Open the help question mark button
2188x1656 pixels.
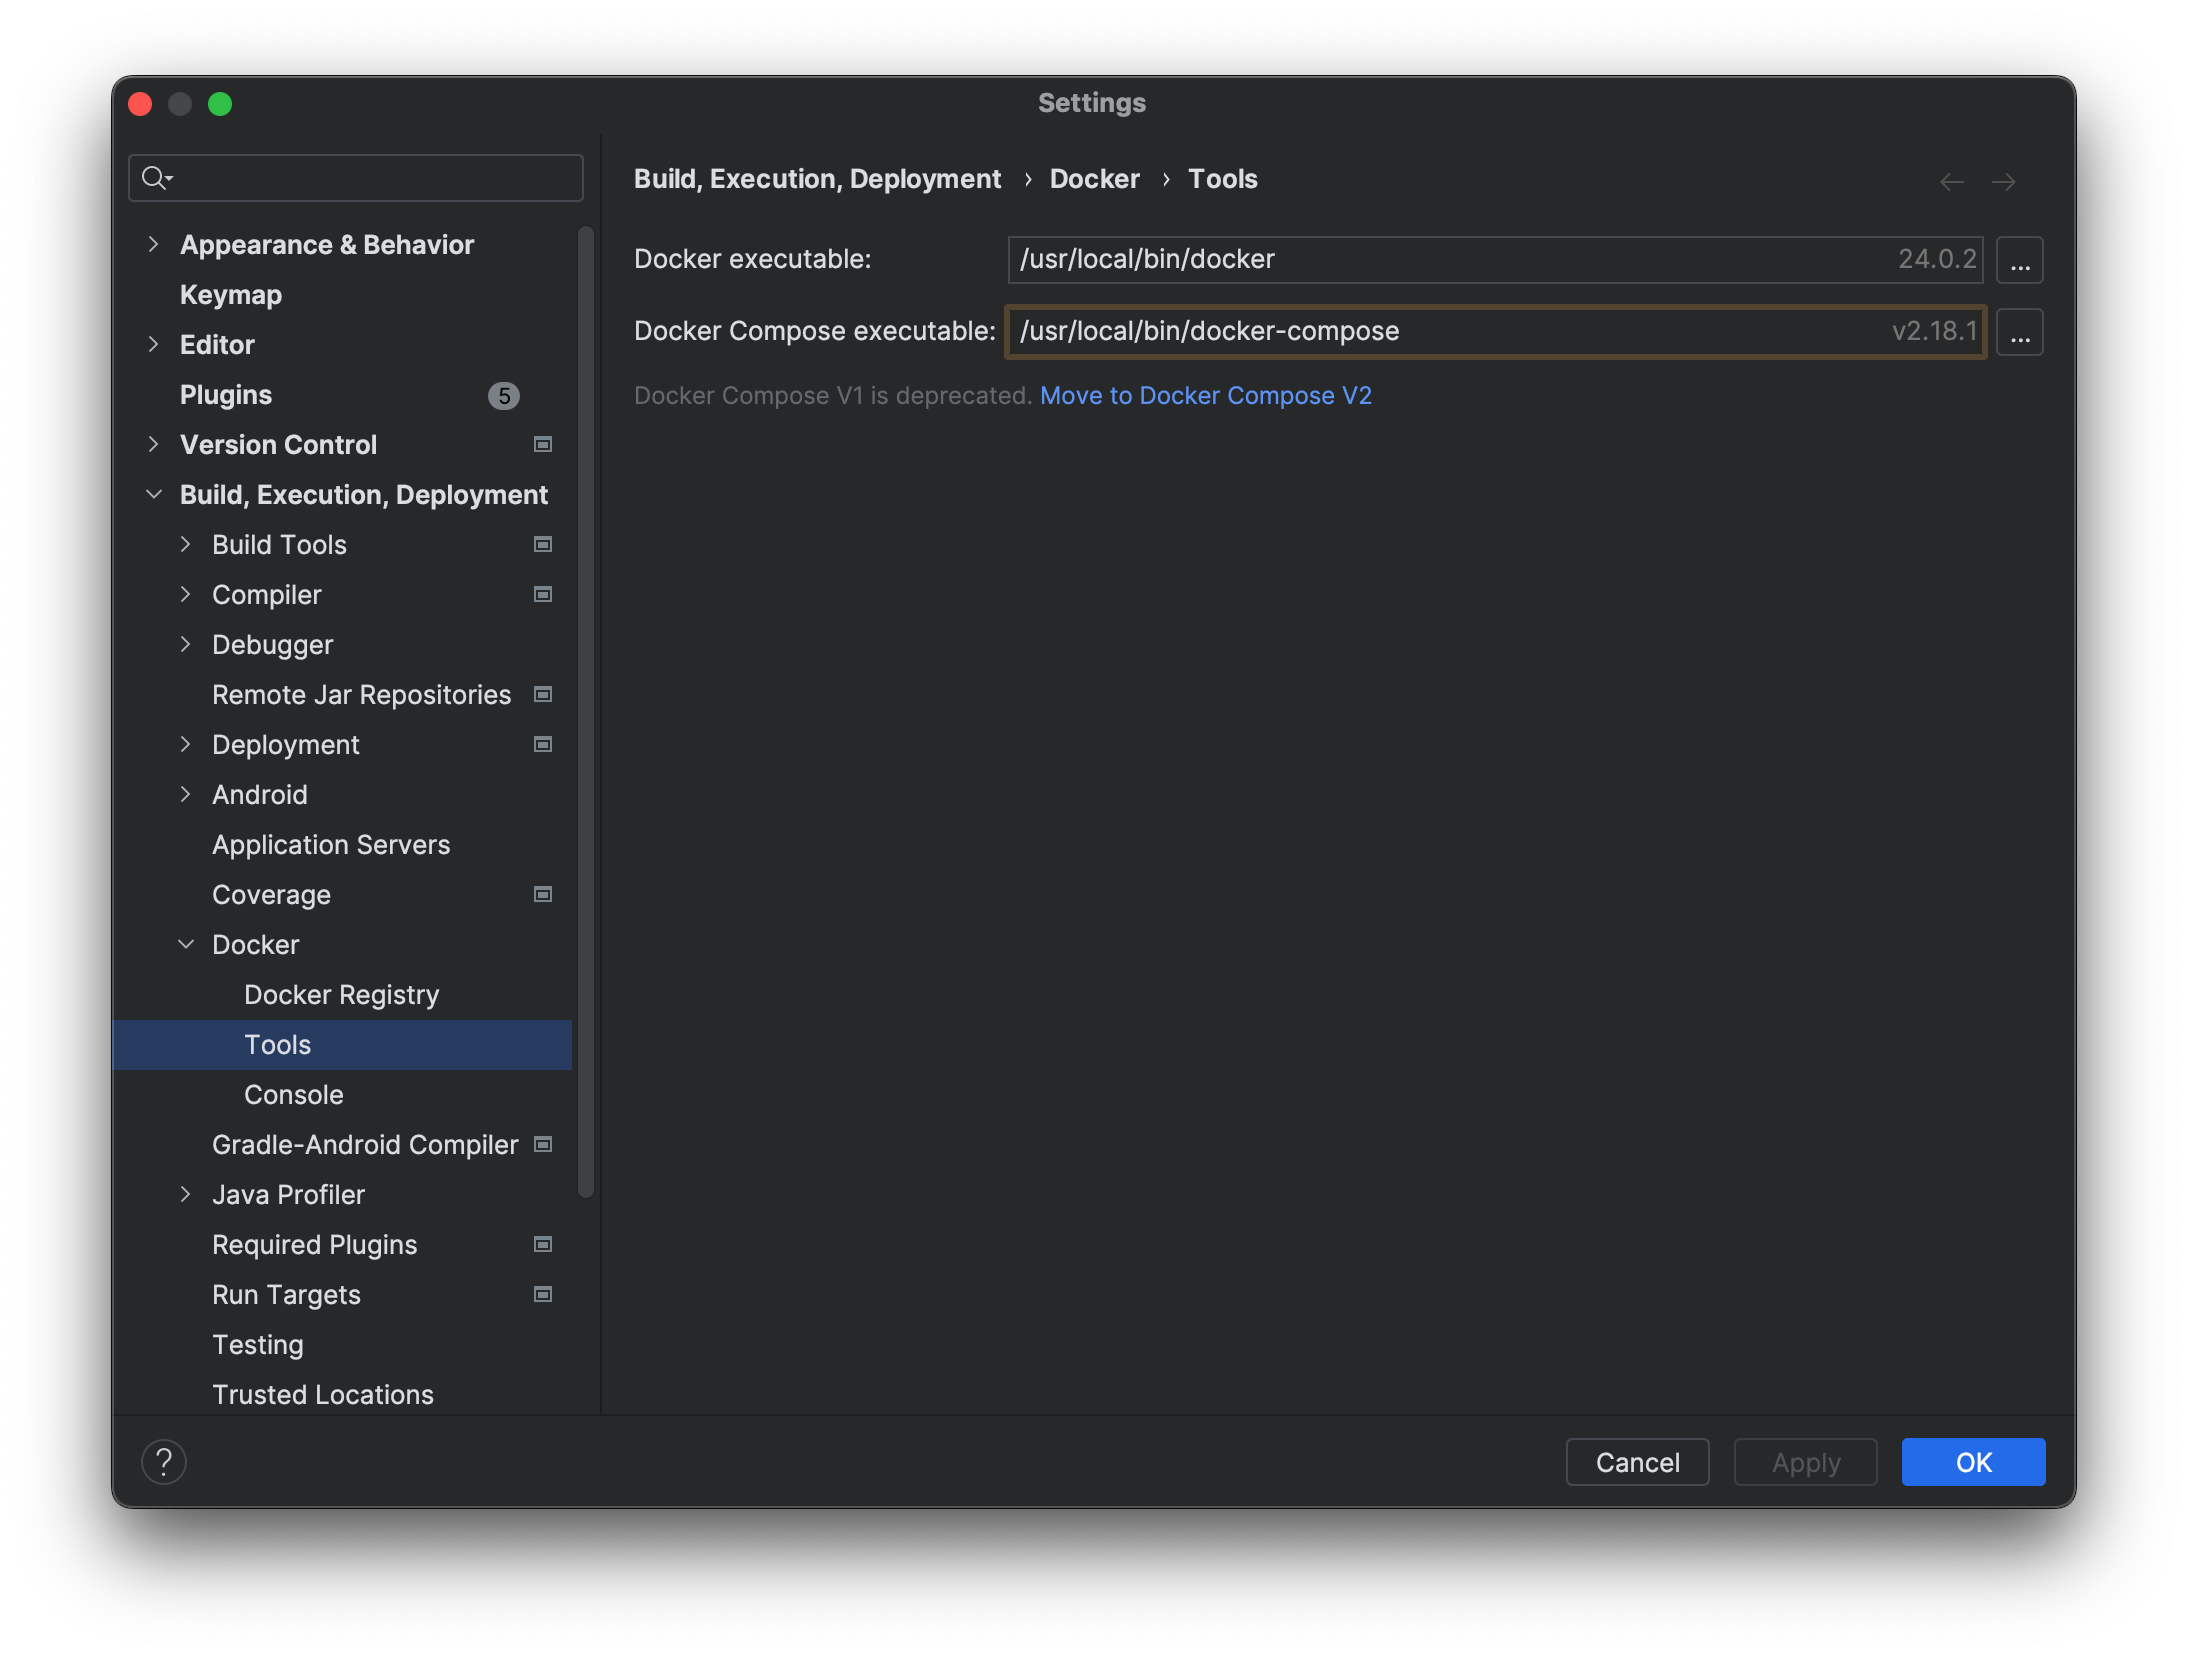pyautogui.click(x=164, y=1462)
